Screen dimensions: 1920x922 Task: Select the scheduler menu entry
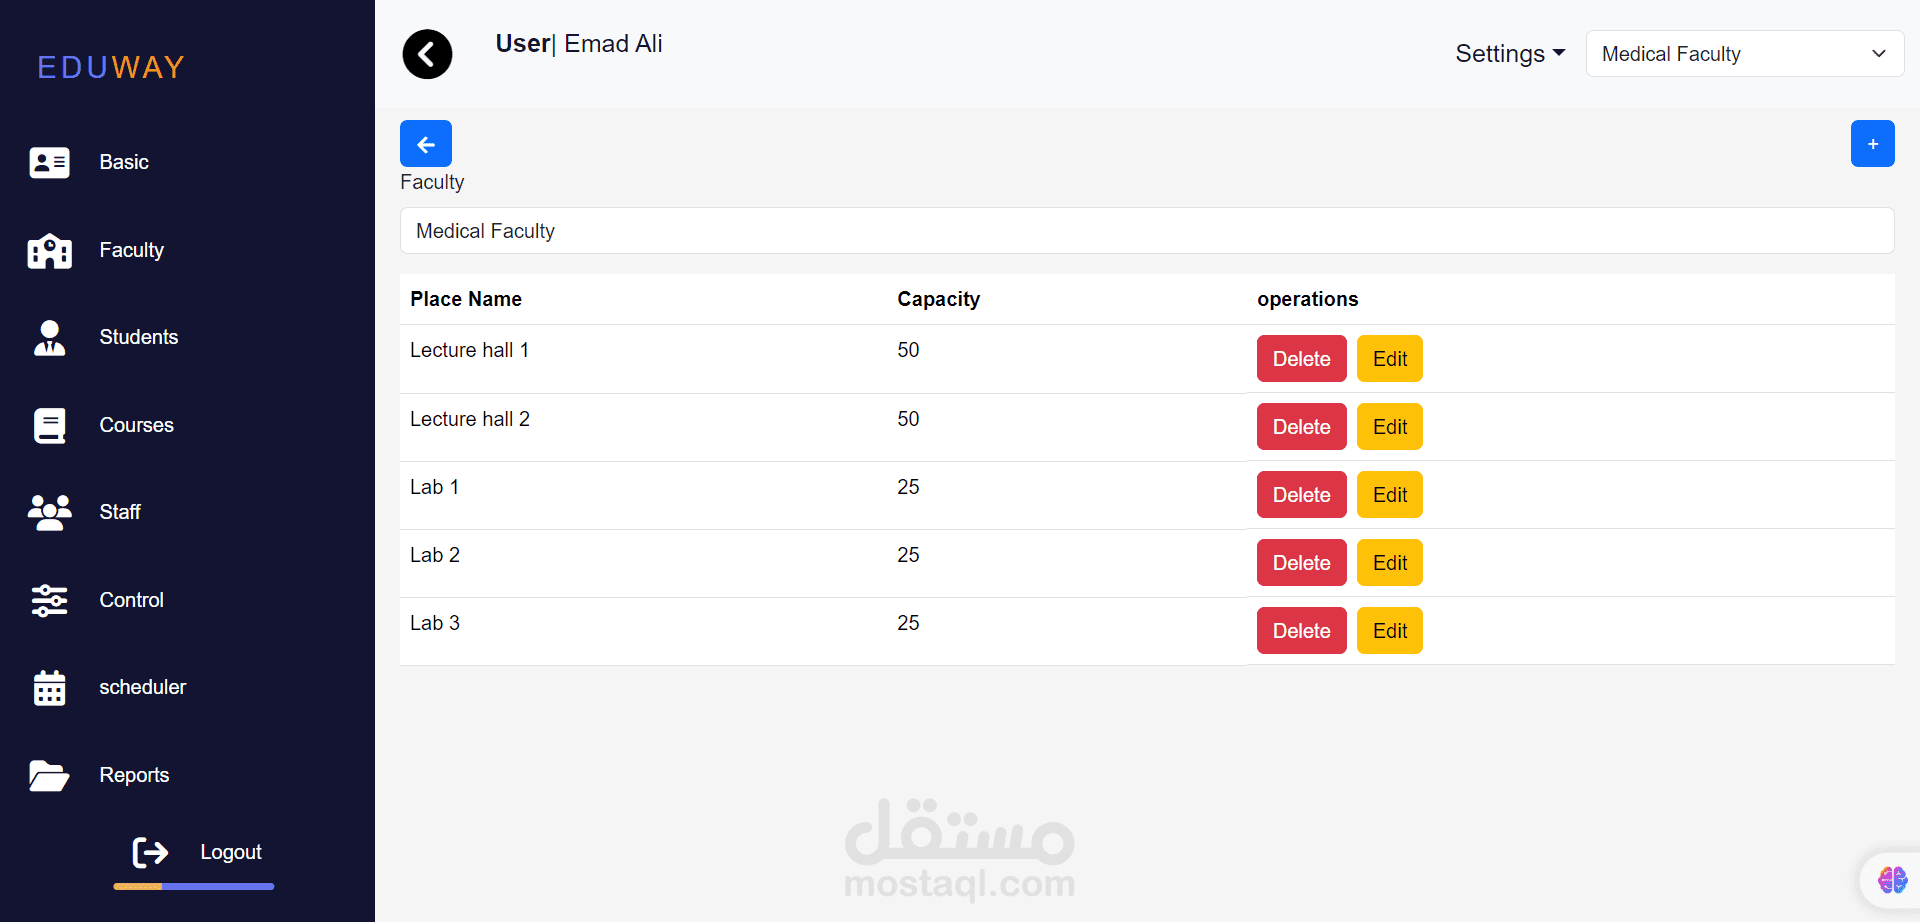(143, 687)
